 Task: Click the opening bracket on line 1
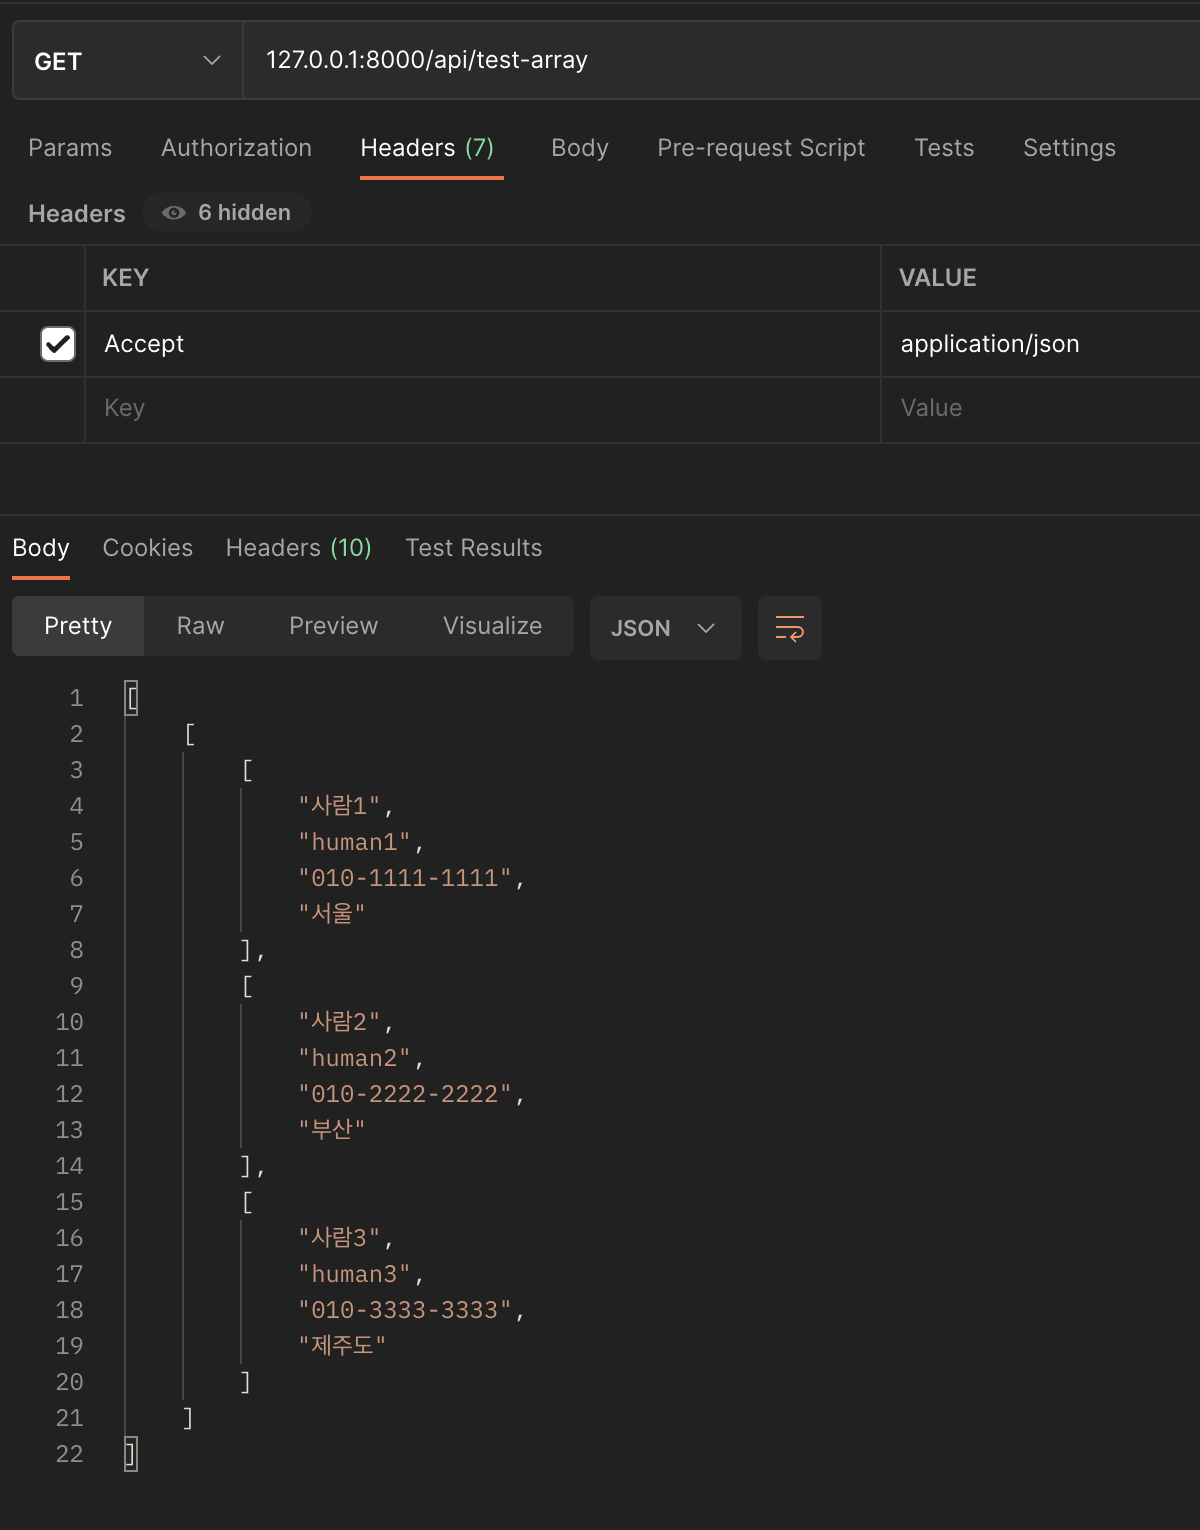[x=131, y=698]
